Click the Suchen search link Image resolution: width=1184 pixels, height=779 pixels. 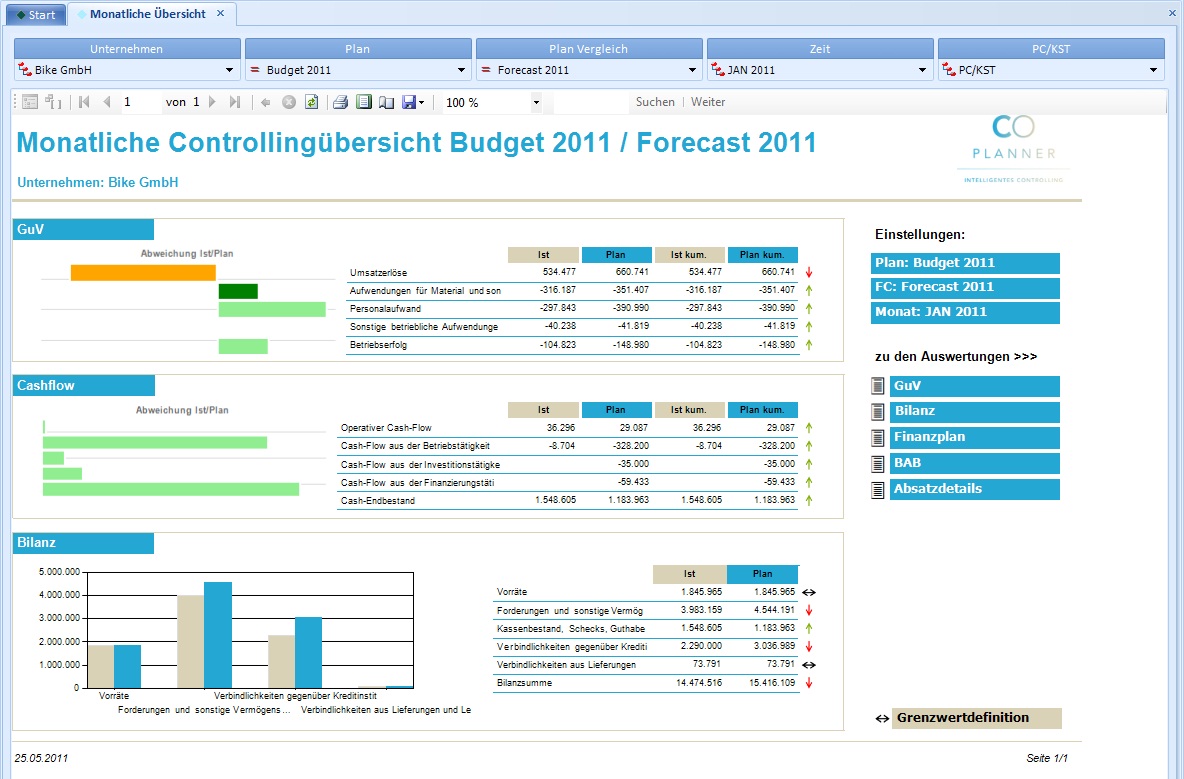tap(655, 102)
